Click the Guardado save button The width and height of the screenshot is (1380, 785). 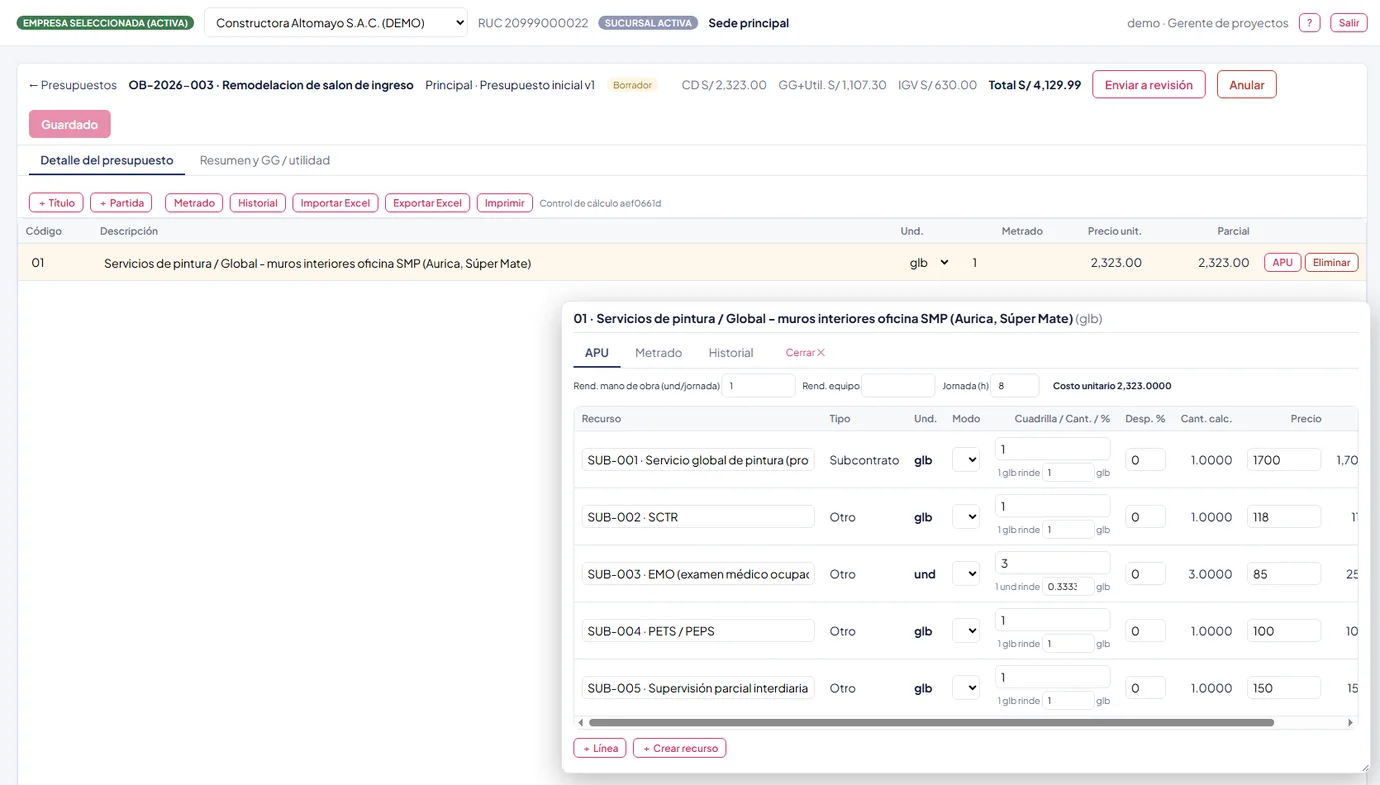click(70, 124)
